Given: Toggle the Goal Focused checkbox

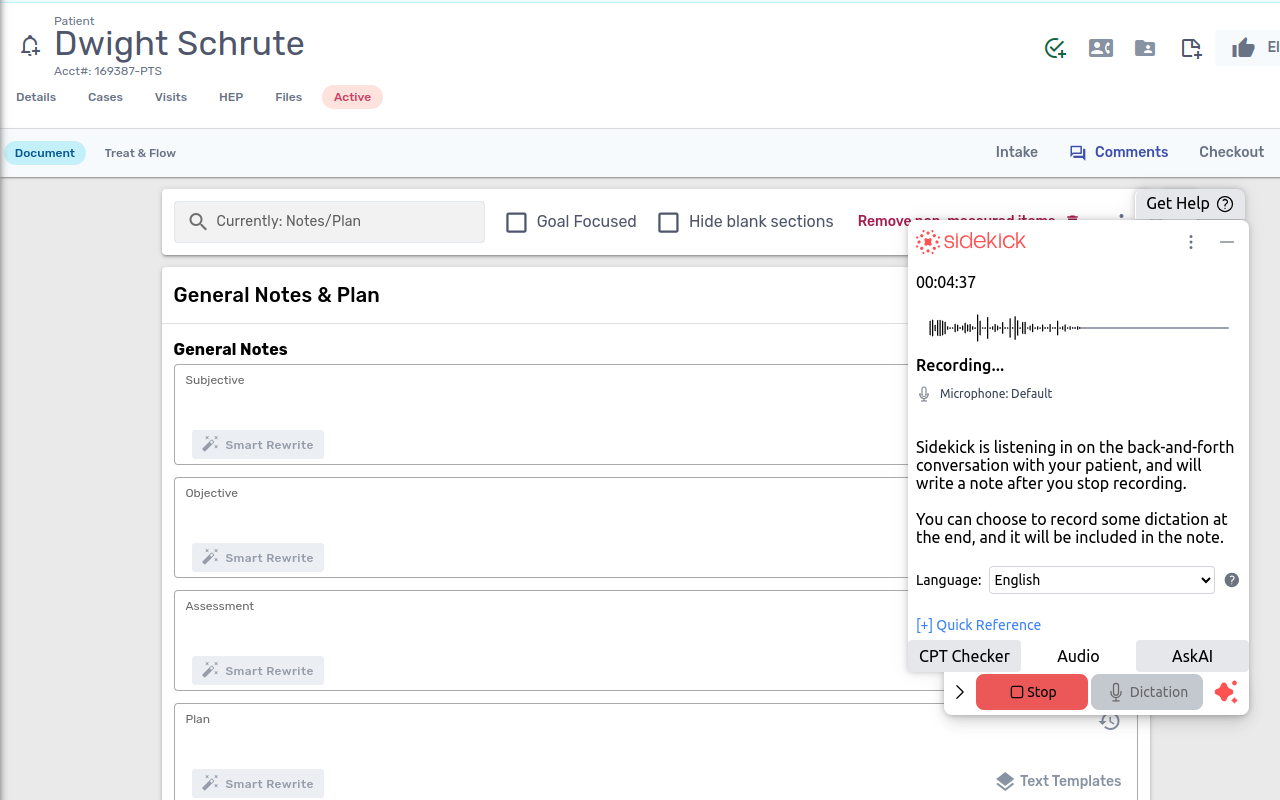Looking at the screenshot, I should coord(516,222).
